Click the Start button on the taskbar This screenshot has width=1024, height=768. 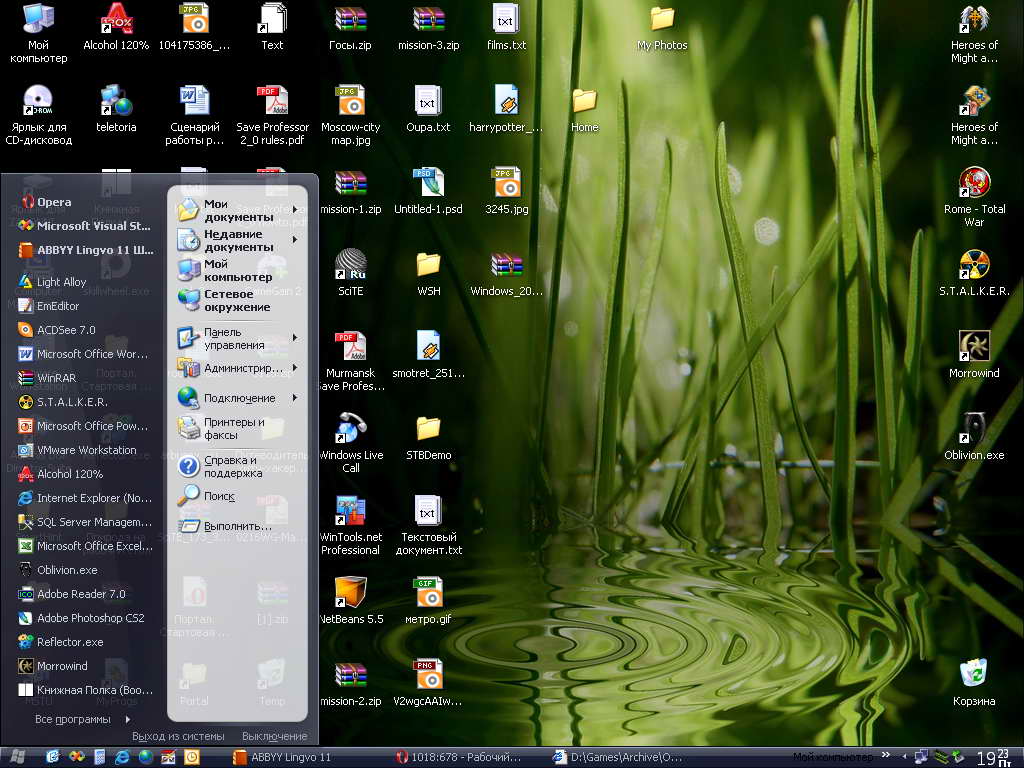(x=18, y=757)
